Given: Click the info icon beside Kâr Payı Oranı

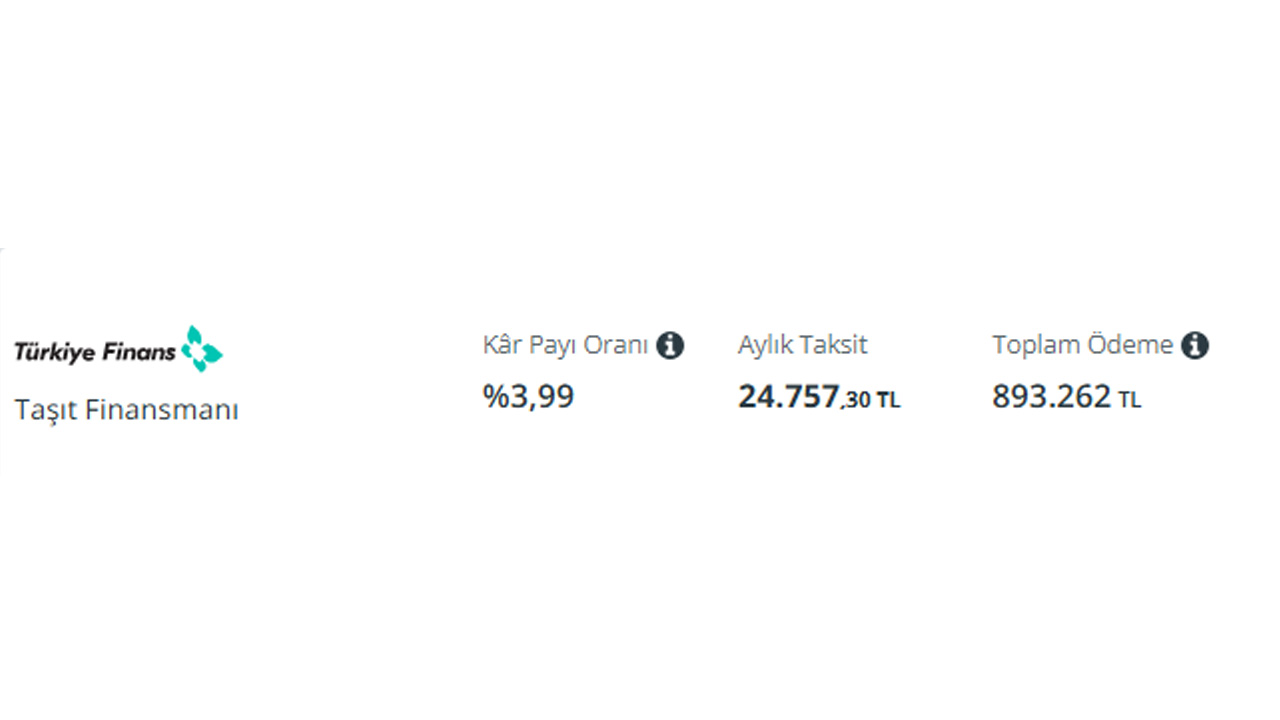Looking at the screenshot, I should [x=670, y=346].
